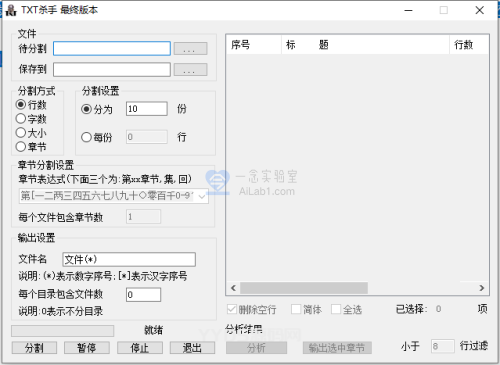Browse for the 保存到 destination folder
Image resolution: width=500 pixels, height=365 pixels.
coord(190,69)
